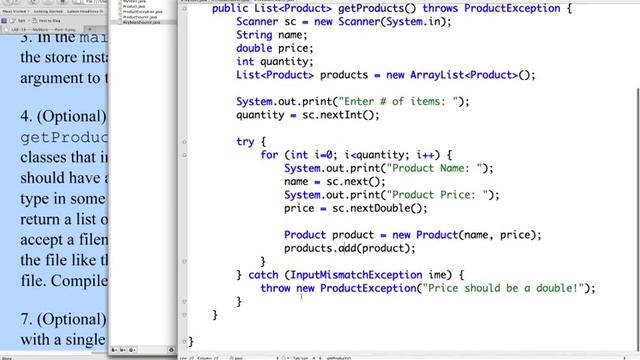Viewport: 640px width, 360px height.
Task: Click the line 'price = sc.nextDouble();'
Action: coord(356,208)
